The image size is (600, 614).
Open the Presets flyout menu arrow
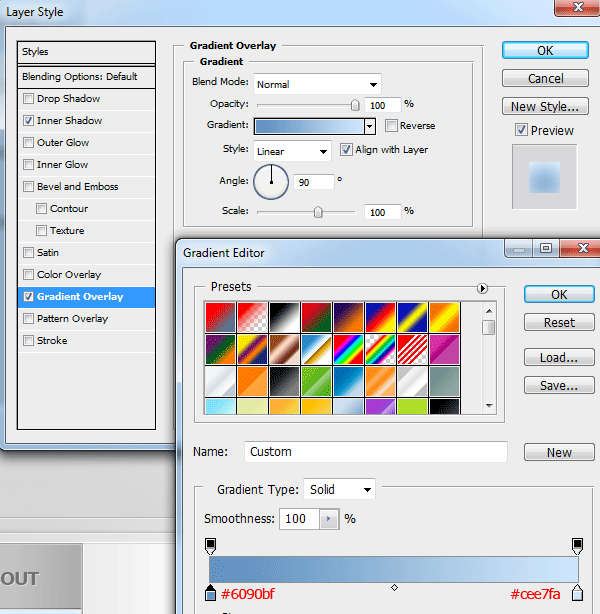click(x=482, y=289)
